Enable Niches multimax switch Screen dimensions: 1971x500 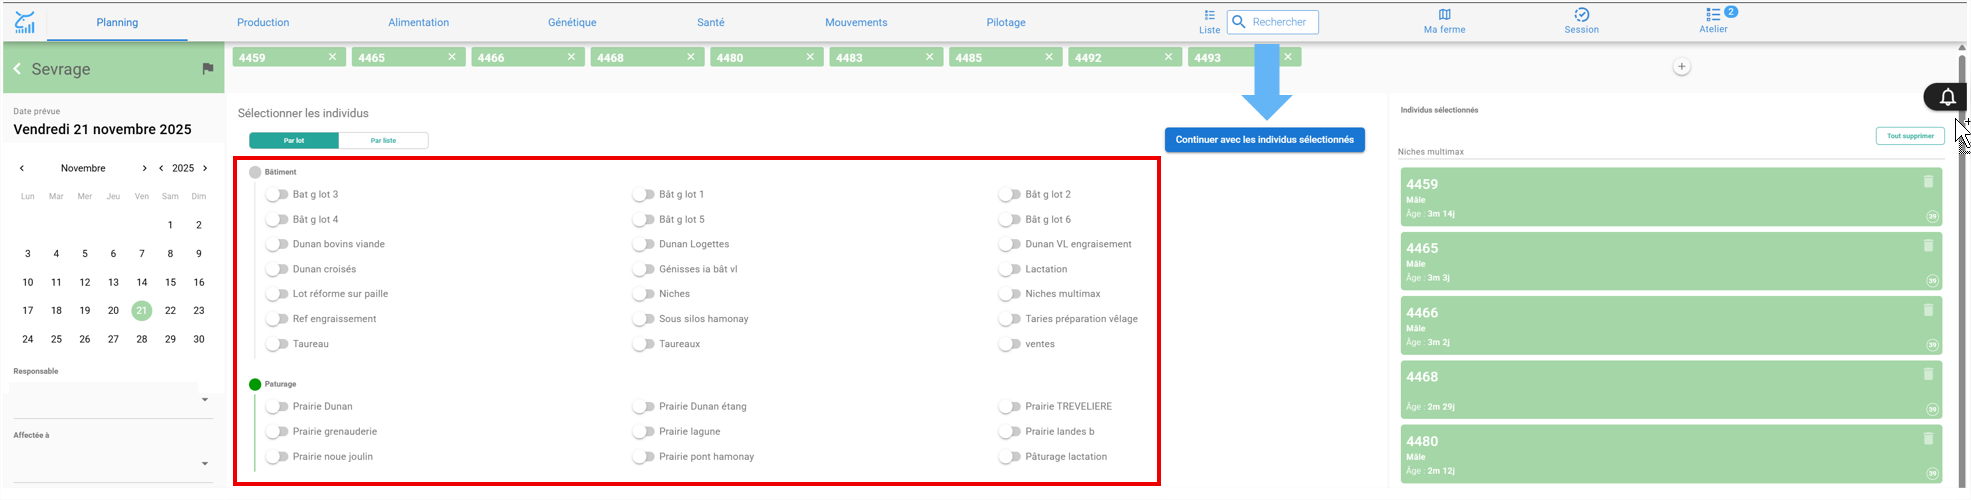pos(1009,294)
